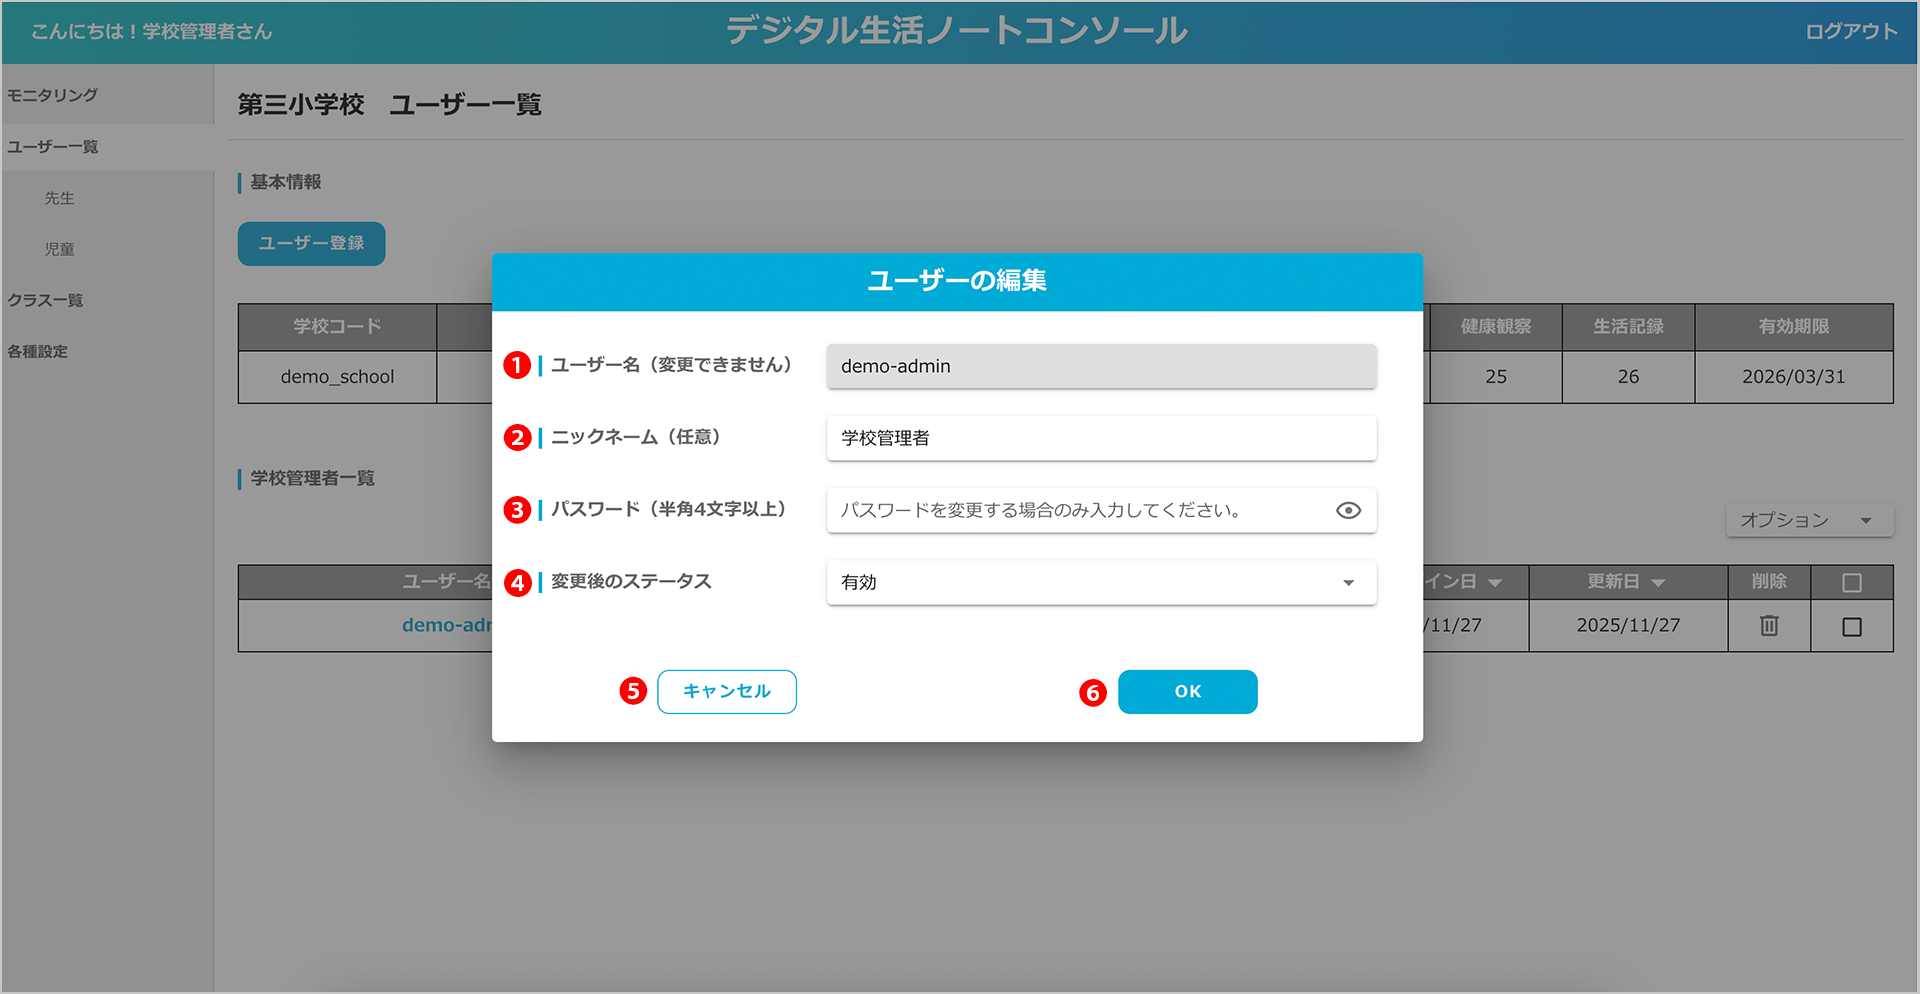The image size is (1920, 994).
Task: Open 各種設定 from the sidebar
Action: click(x=38, y=351)
